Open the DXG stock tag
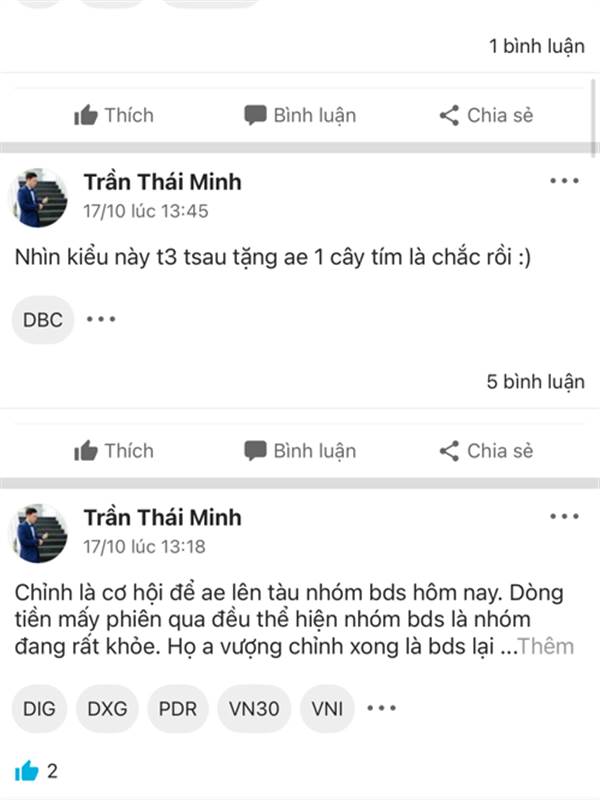The height and width of the screenshot is (800, 600). tap(109, 709)
